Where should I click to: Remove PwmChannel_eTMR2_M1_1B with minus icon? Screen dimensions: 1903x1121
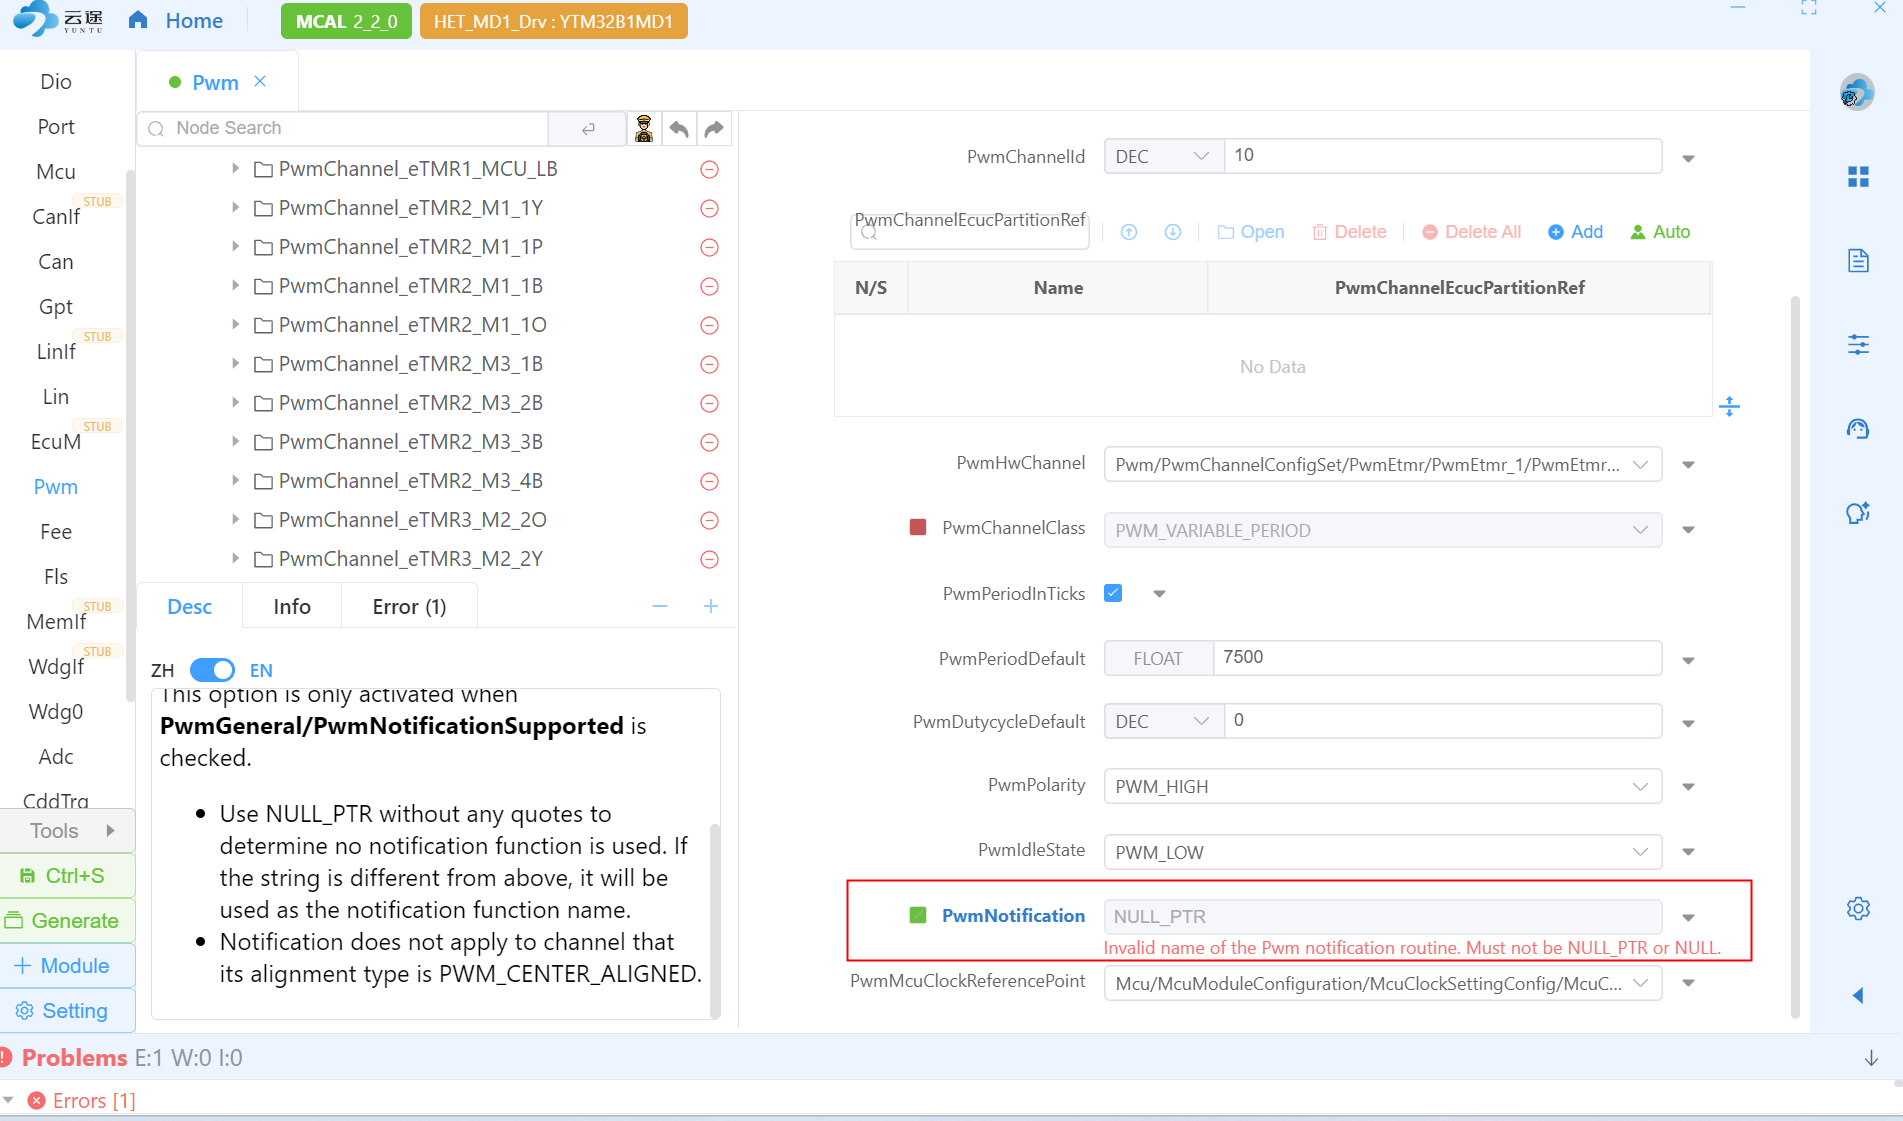coord(709,287)
